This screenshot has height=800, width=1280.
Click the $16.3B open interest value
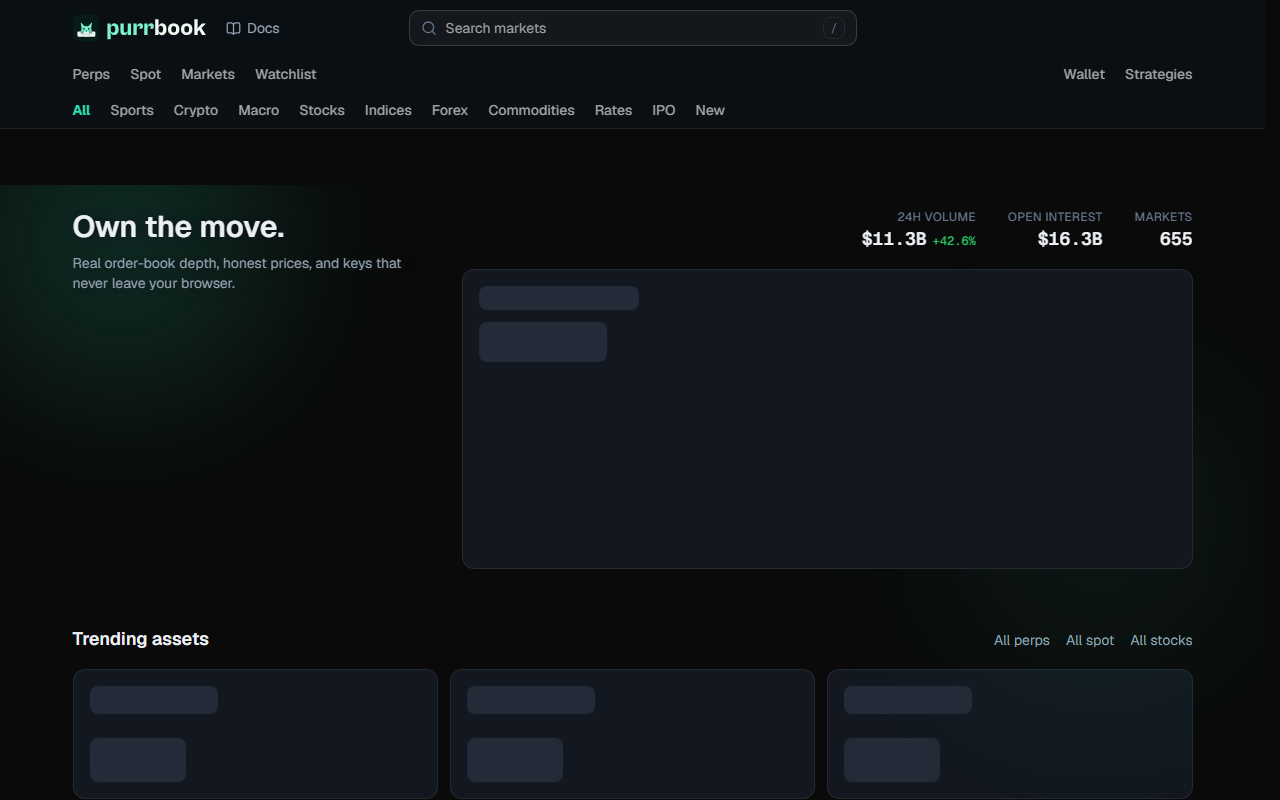coord(1070,239)
